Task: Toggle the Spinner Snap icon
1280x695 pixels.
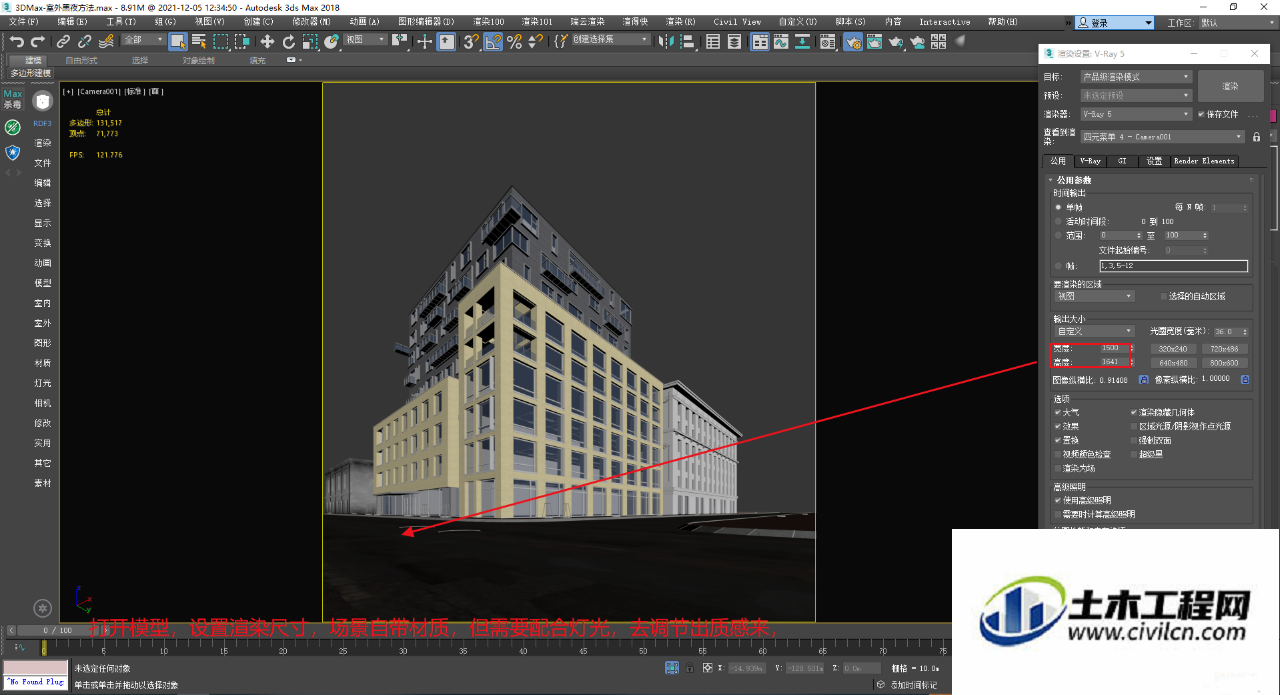Action: 536,41
